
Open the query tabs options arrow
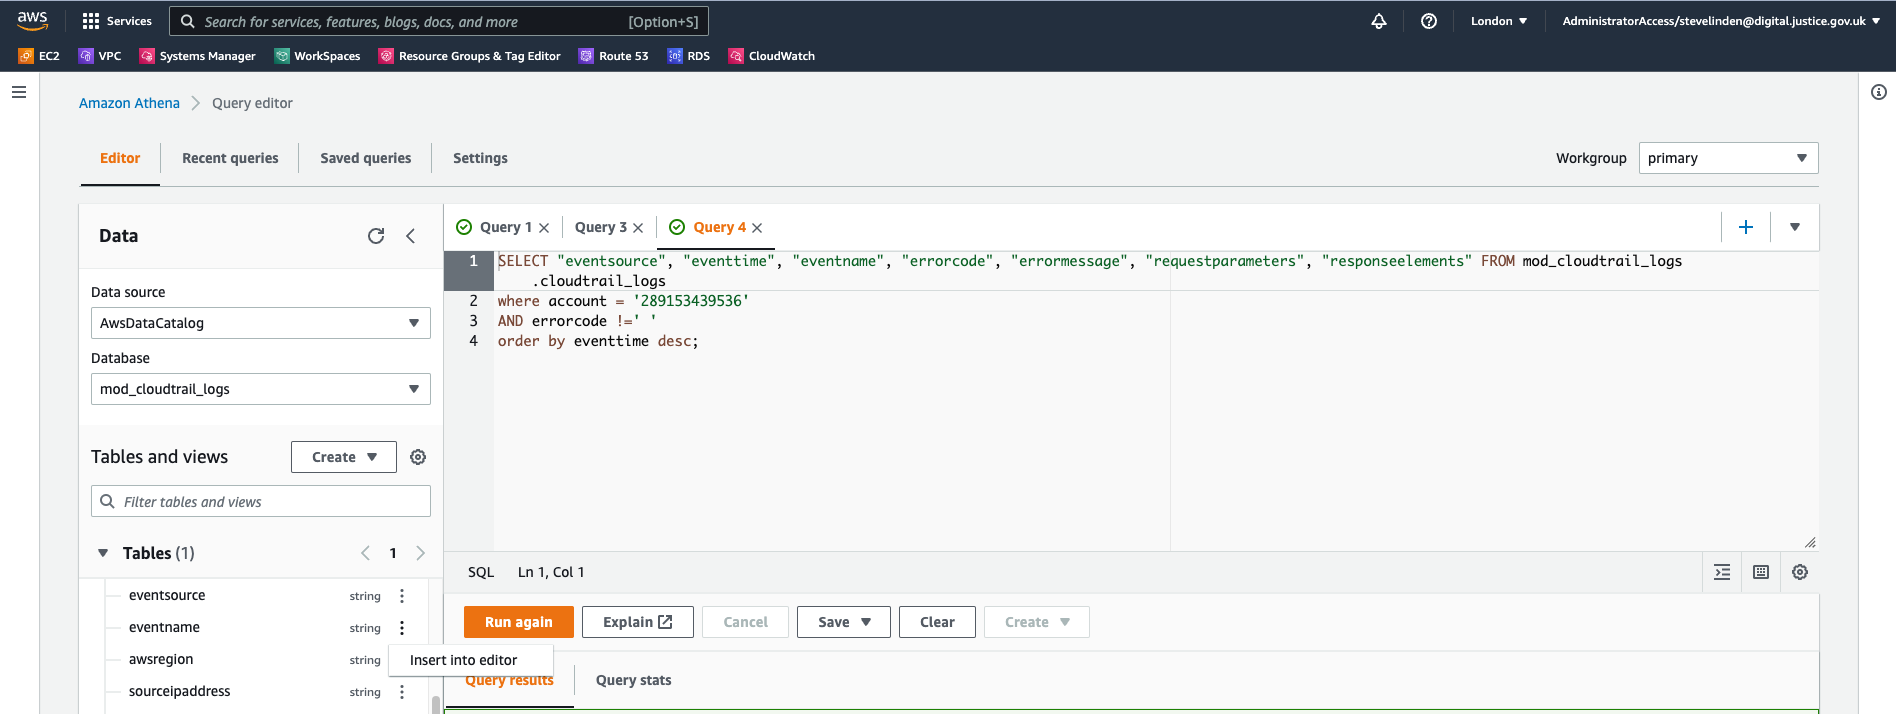coord(1795,227)
